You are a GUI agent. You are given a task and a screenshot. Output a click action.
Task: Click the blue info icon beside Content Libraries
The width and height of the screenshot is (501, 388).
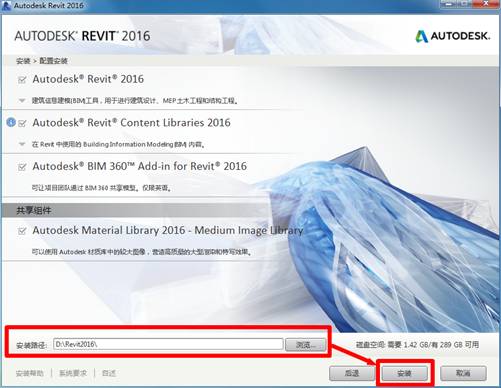coord(11,122)
